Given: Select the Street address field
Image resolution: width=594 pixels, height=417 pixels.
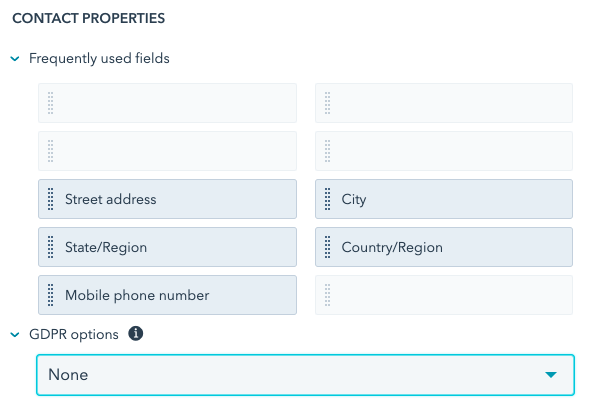Looking at the screenshot, I should 167,199.
